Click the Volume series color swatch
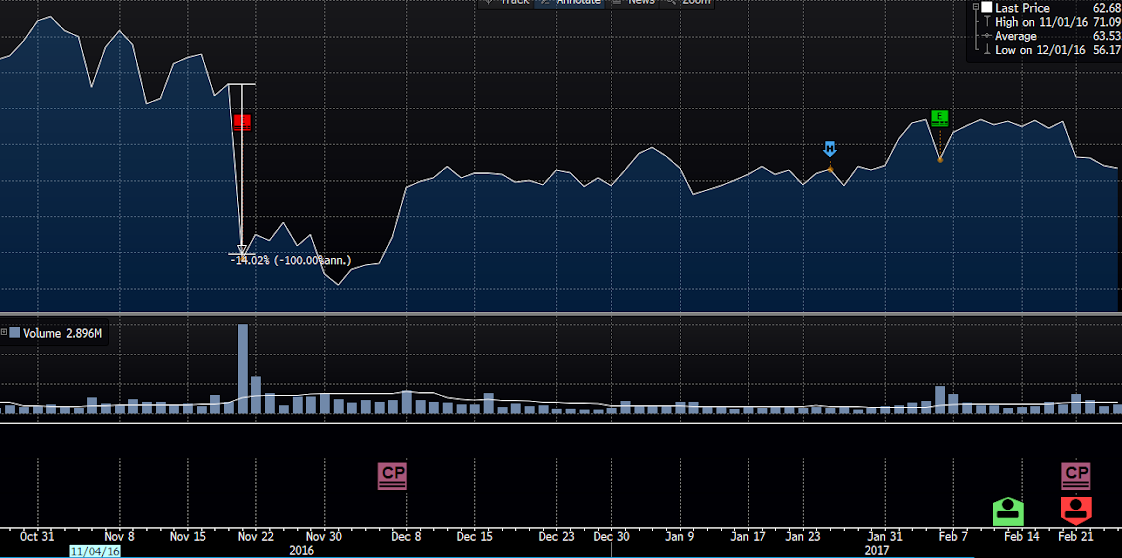1122x558 pixels. pyautogui.click(x=14, y=333)
